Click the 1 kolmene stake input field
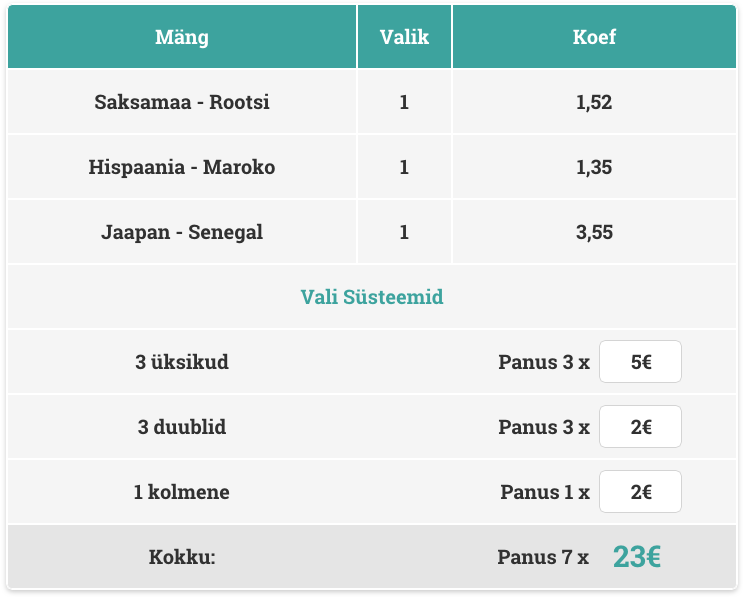 coord(640,492)
